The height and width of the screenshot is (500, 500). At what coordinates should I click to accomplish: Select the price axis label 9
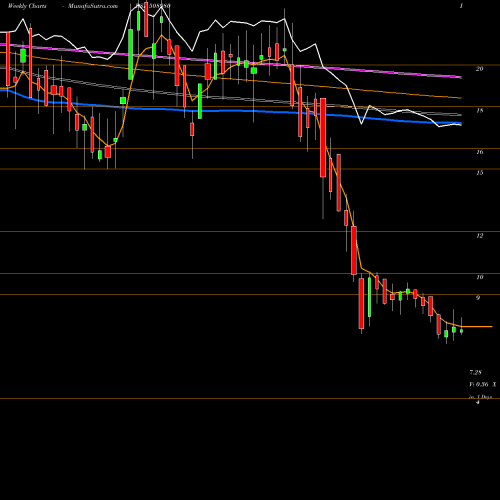(478, 298)
